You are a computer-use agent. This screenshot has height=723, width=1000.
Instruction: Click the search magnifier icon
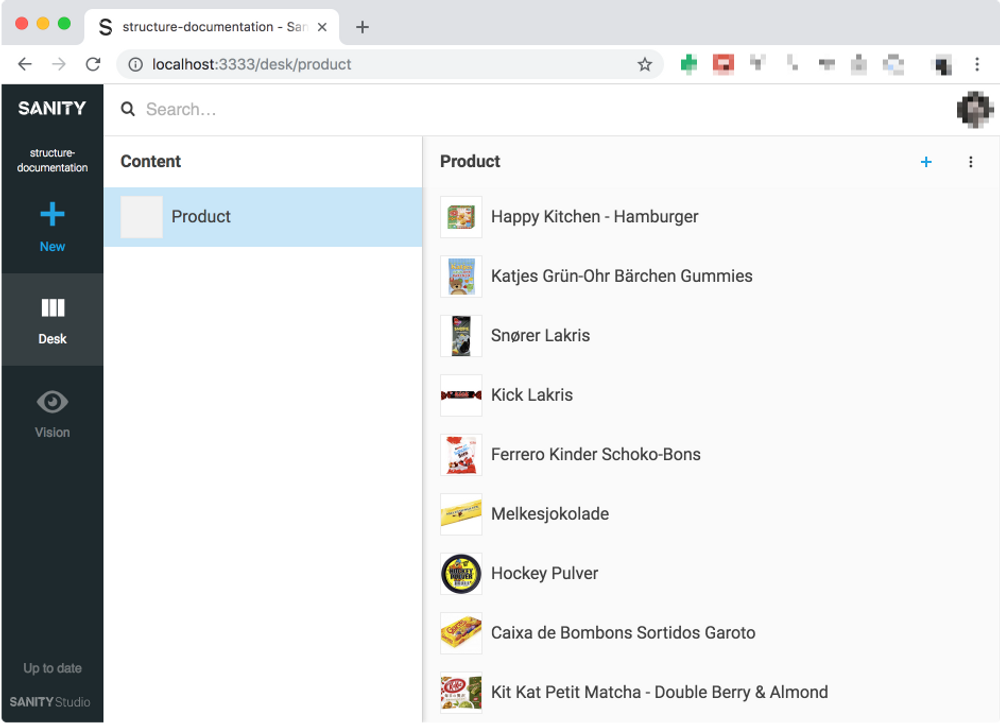click(128, 110)
